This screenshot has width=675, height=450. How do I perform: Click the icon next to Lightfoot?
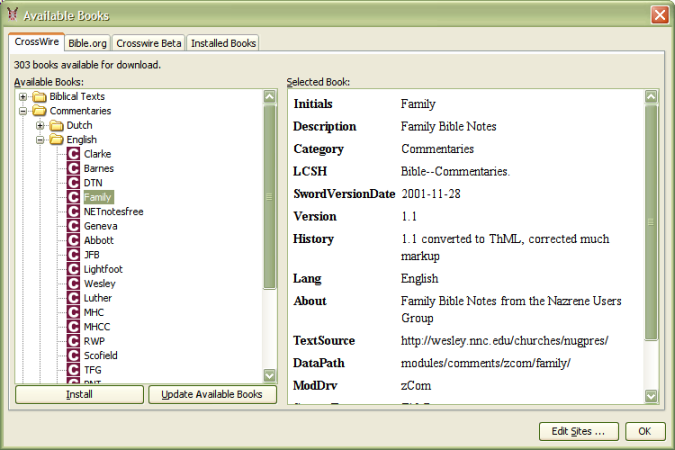[73, 269]
